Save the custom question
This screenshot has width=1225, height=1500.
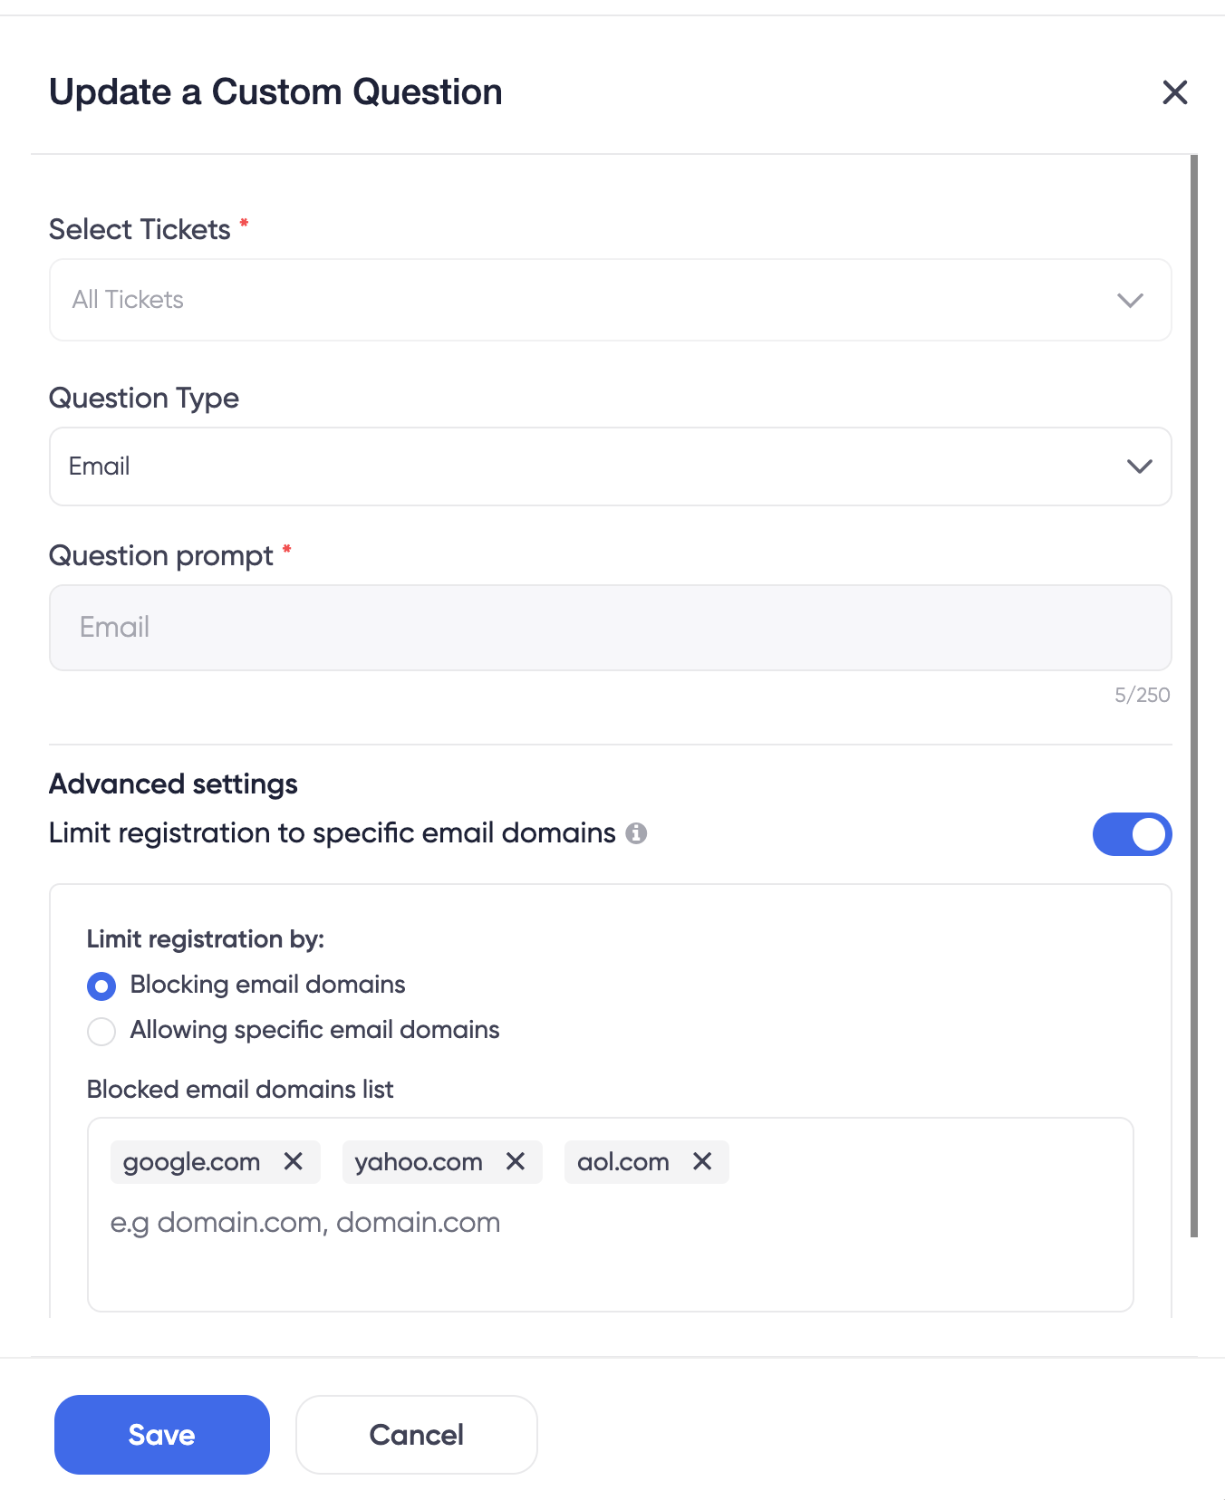coord(162,1434)
